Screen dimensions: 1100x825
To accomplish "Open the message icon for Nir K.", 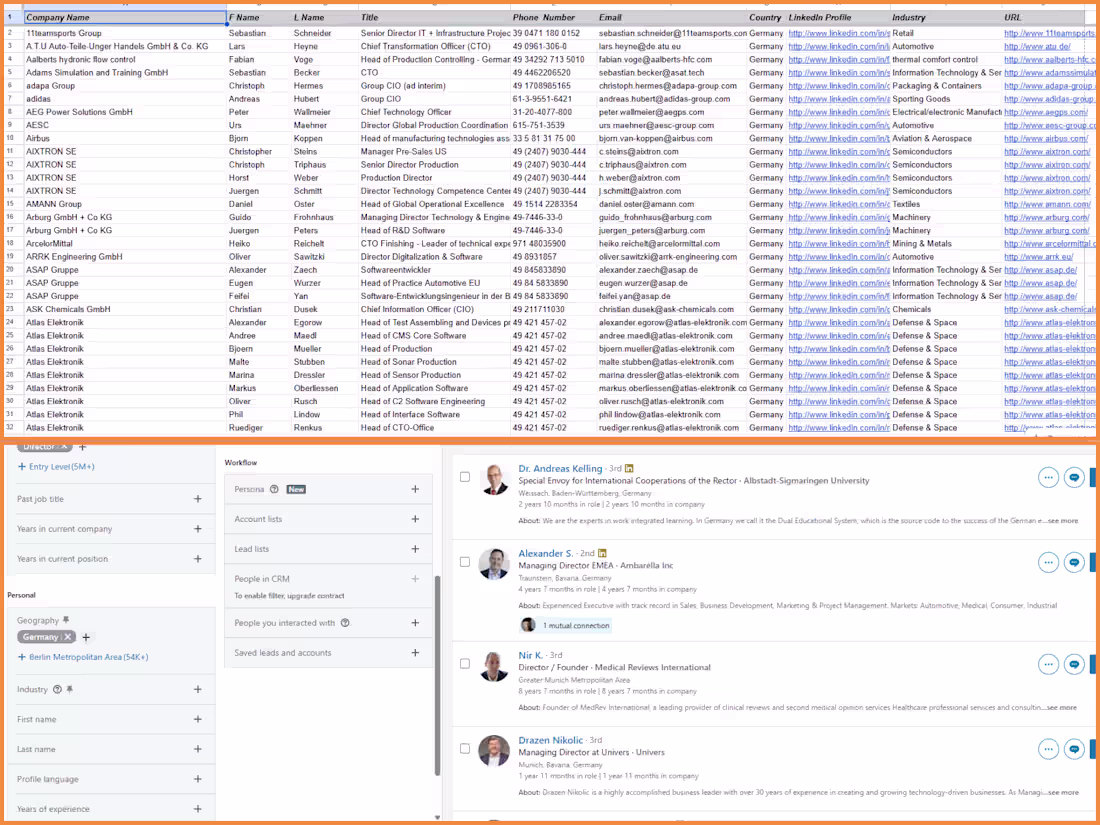I will [1075, 663].
